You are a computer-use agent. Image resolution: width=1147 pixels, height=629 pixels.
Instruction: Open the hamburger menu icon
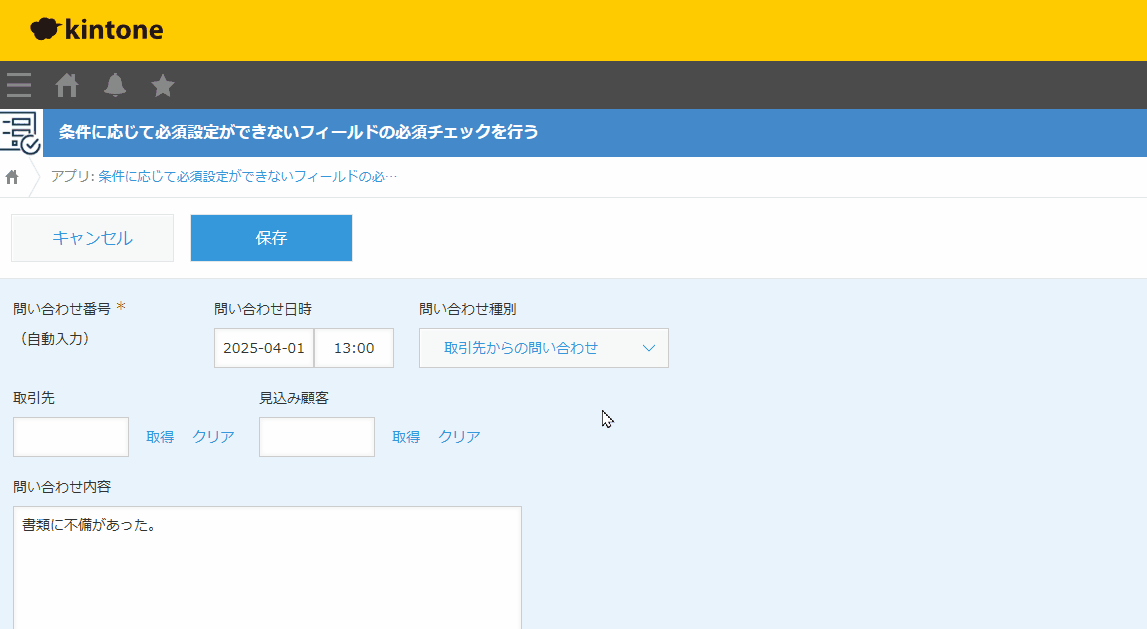(x=18, y=85)
